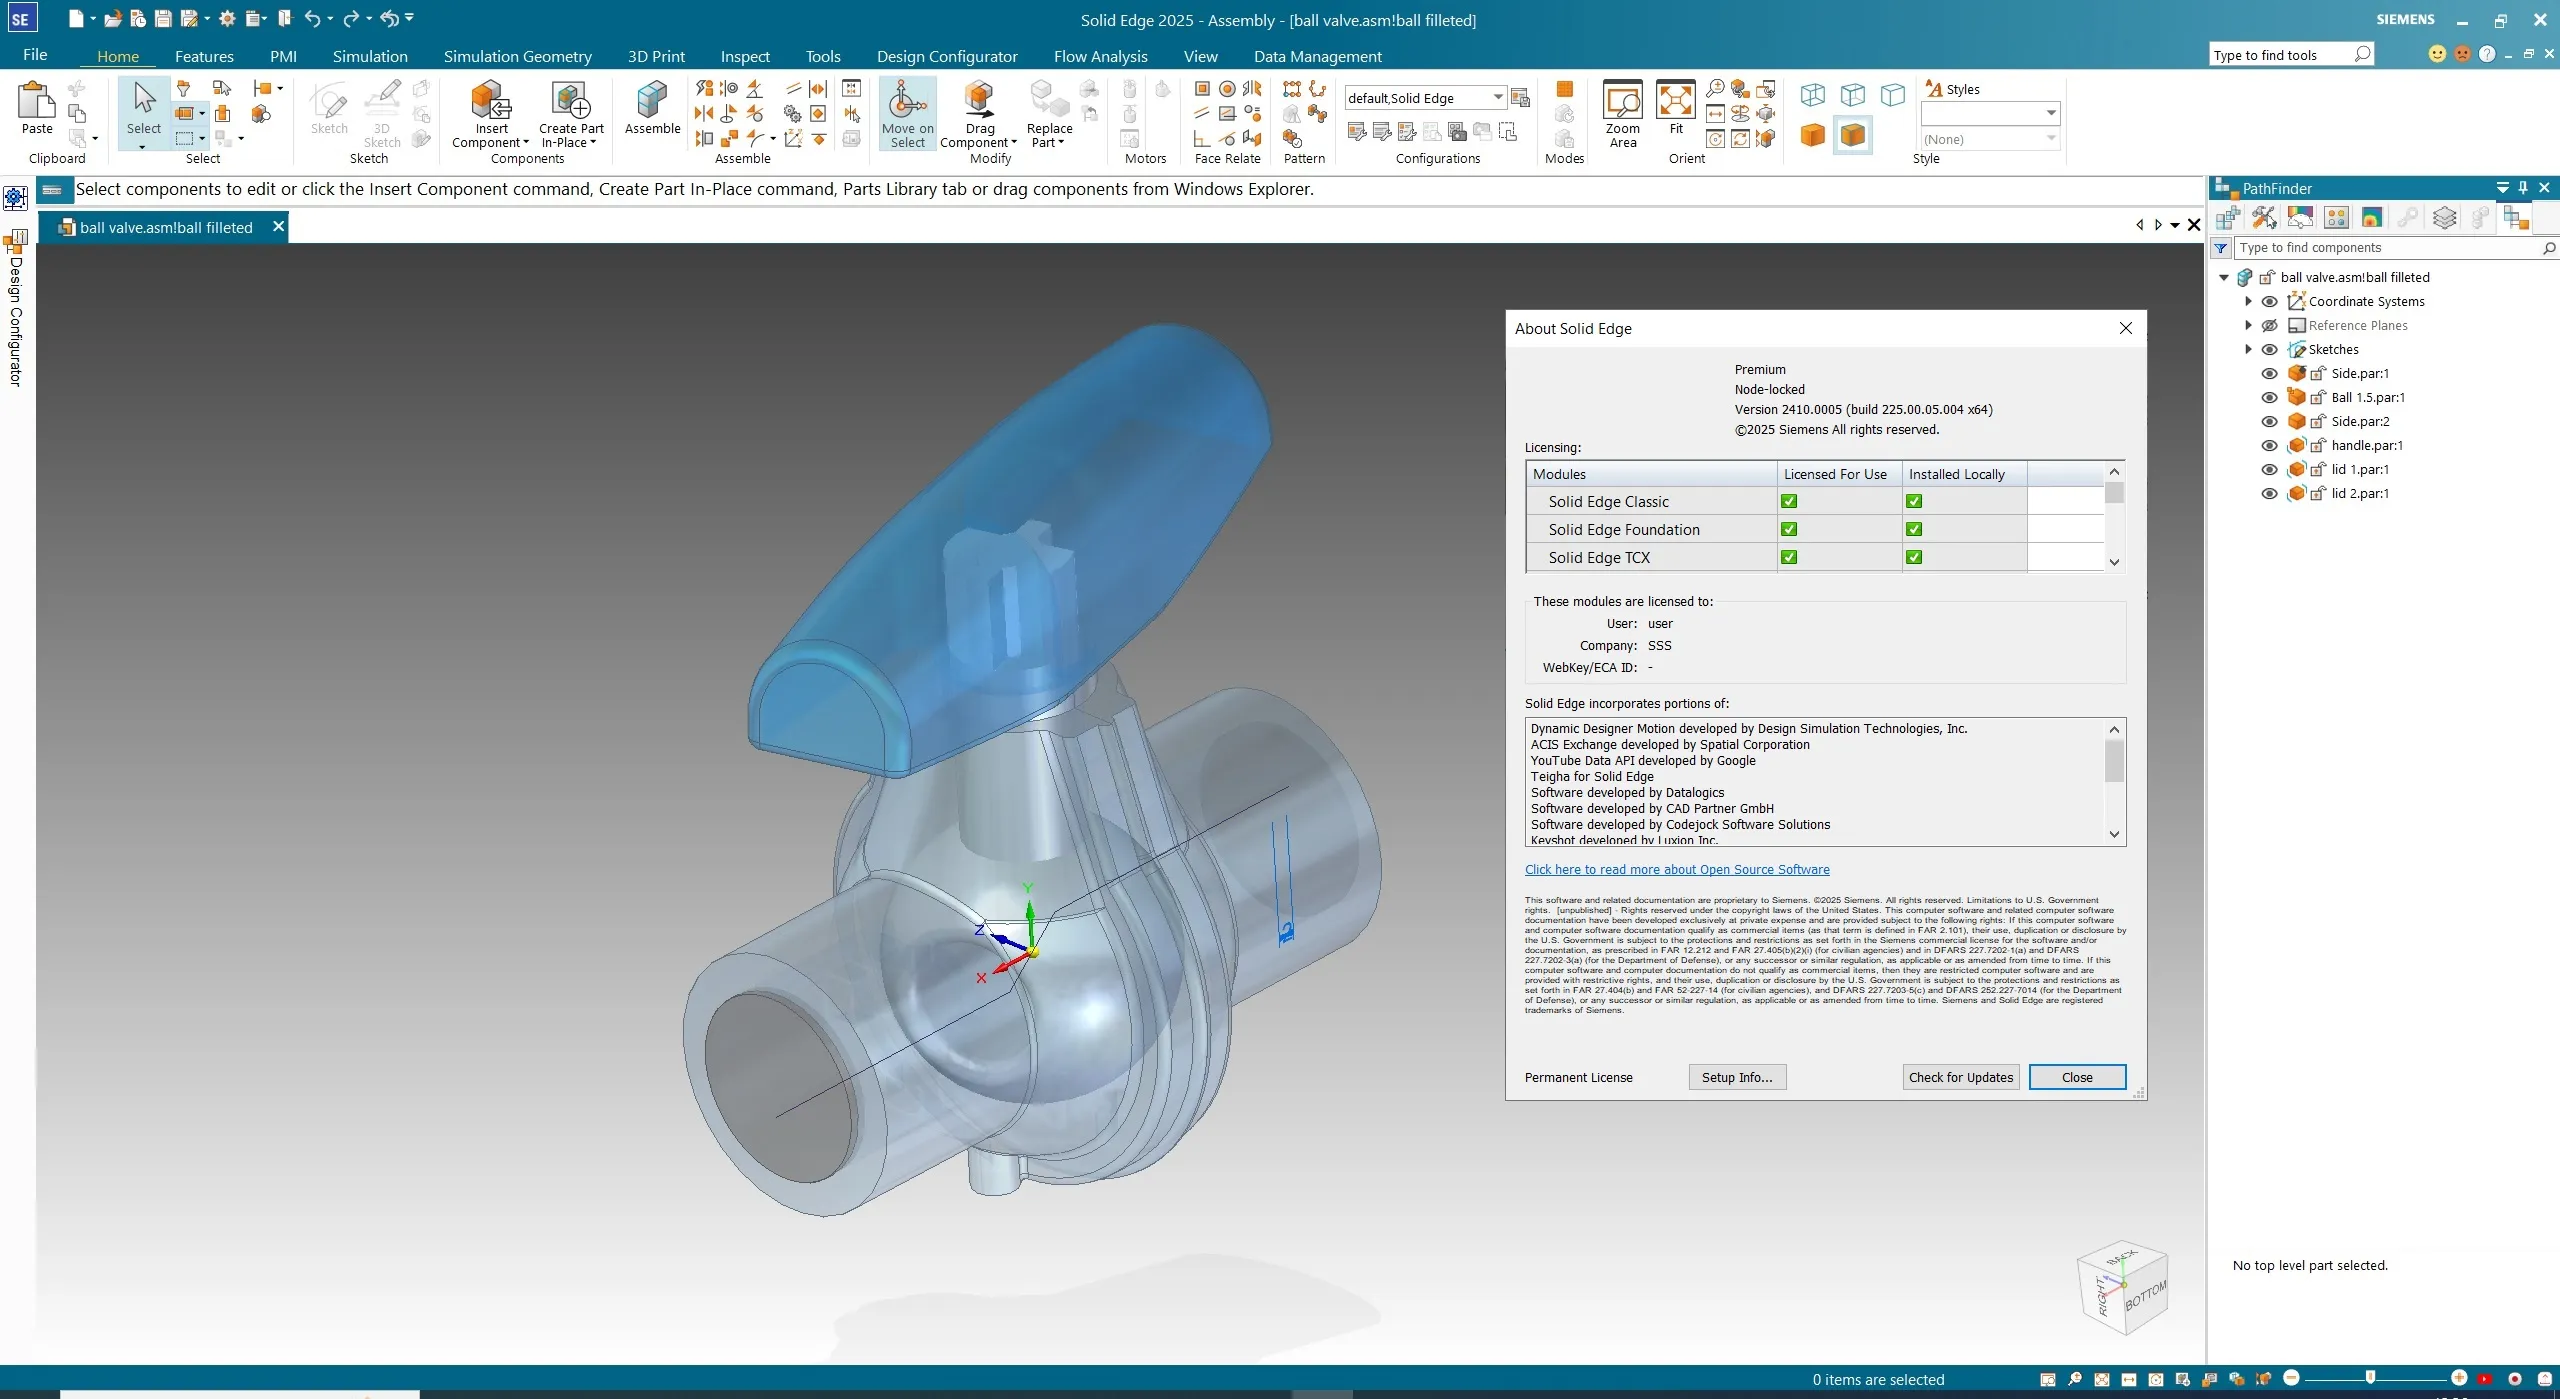Click the help question mark icon

(x=2487, y=54)
